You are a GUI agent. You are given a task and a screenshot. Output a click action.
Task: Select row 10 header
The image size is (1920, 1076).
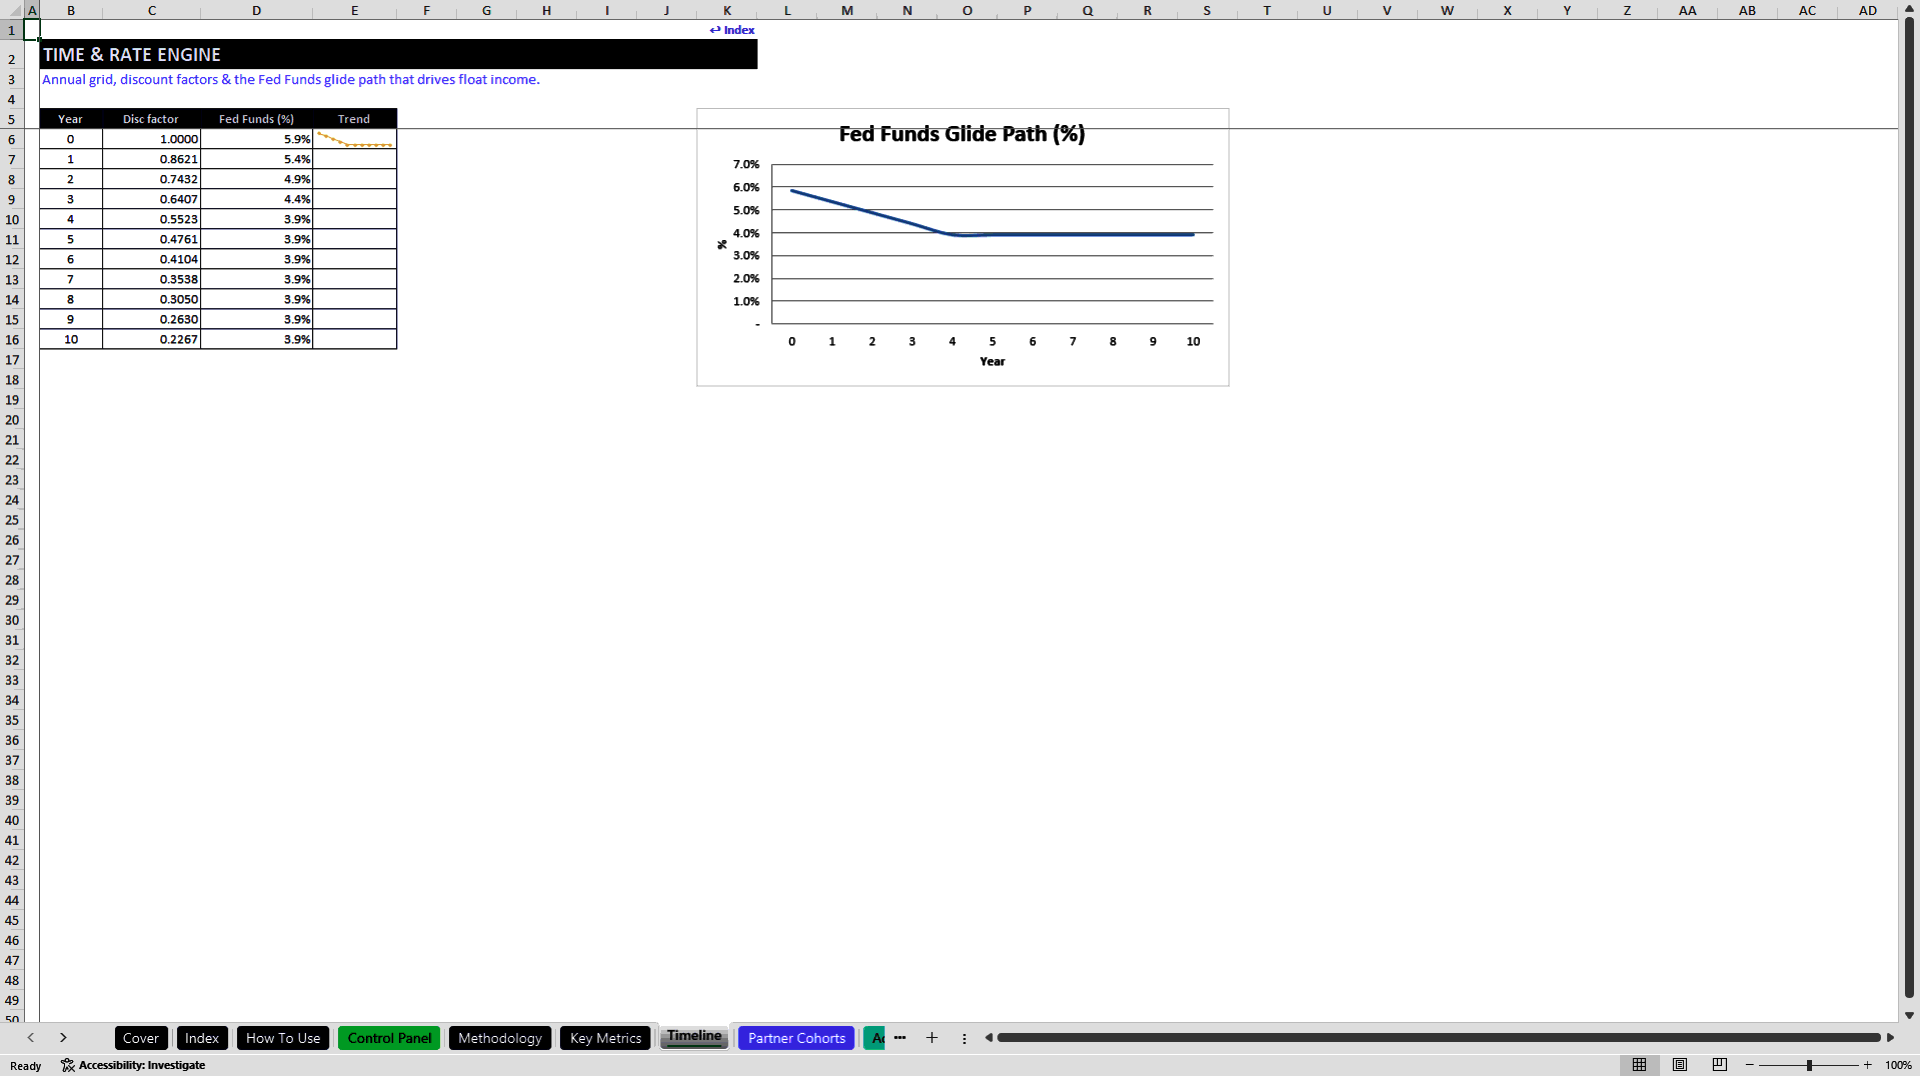pos(12,219)
